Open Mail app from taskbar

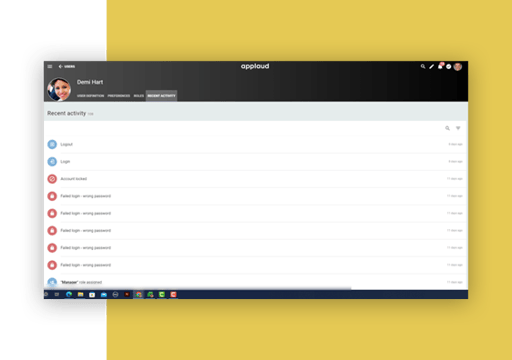pyautogui.click(x=104, y=294)
